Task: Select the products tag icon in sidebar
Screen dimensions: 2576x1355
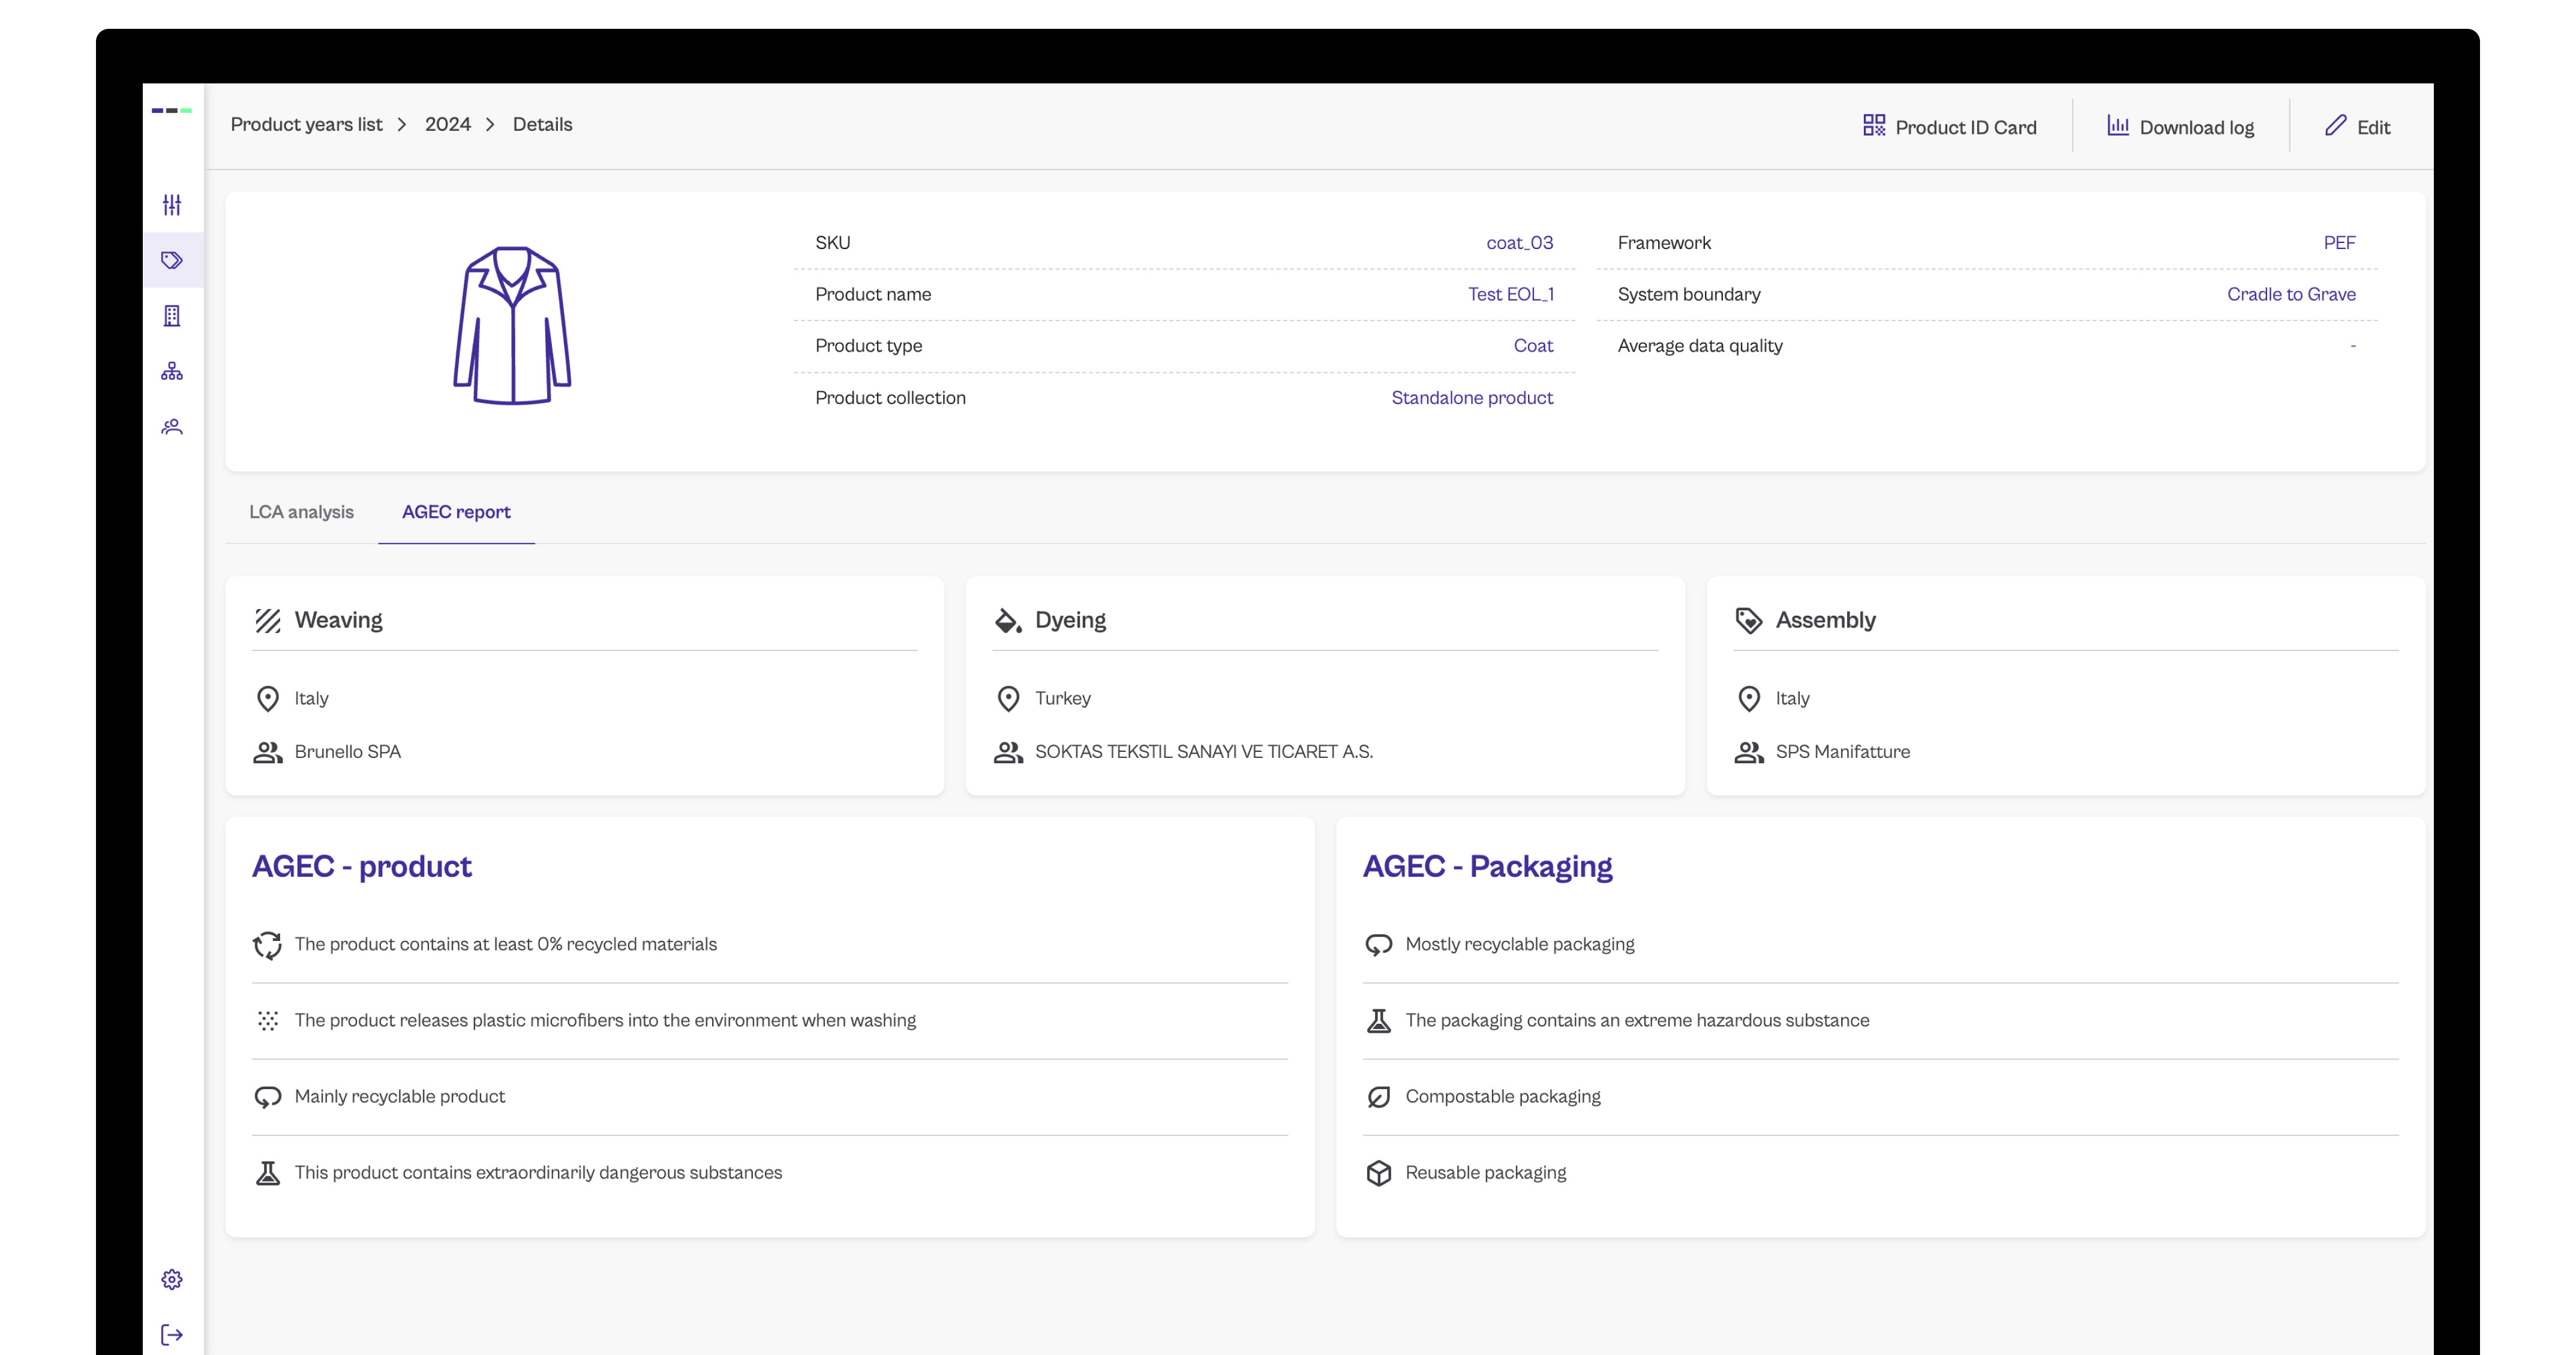Action: pos(172,260)
